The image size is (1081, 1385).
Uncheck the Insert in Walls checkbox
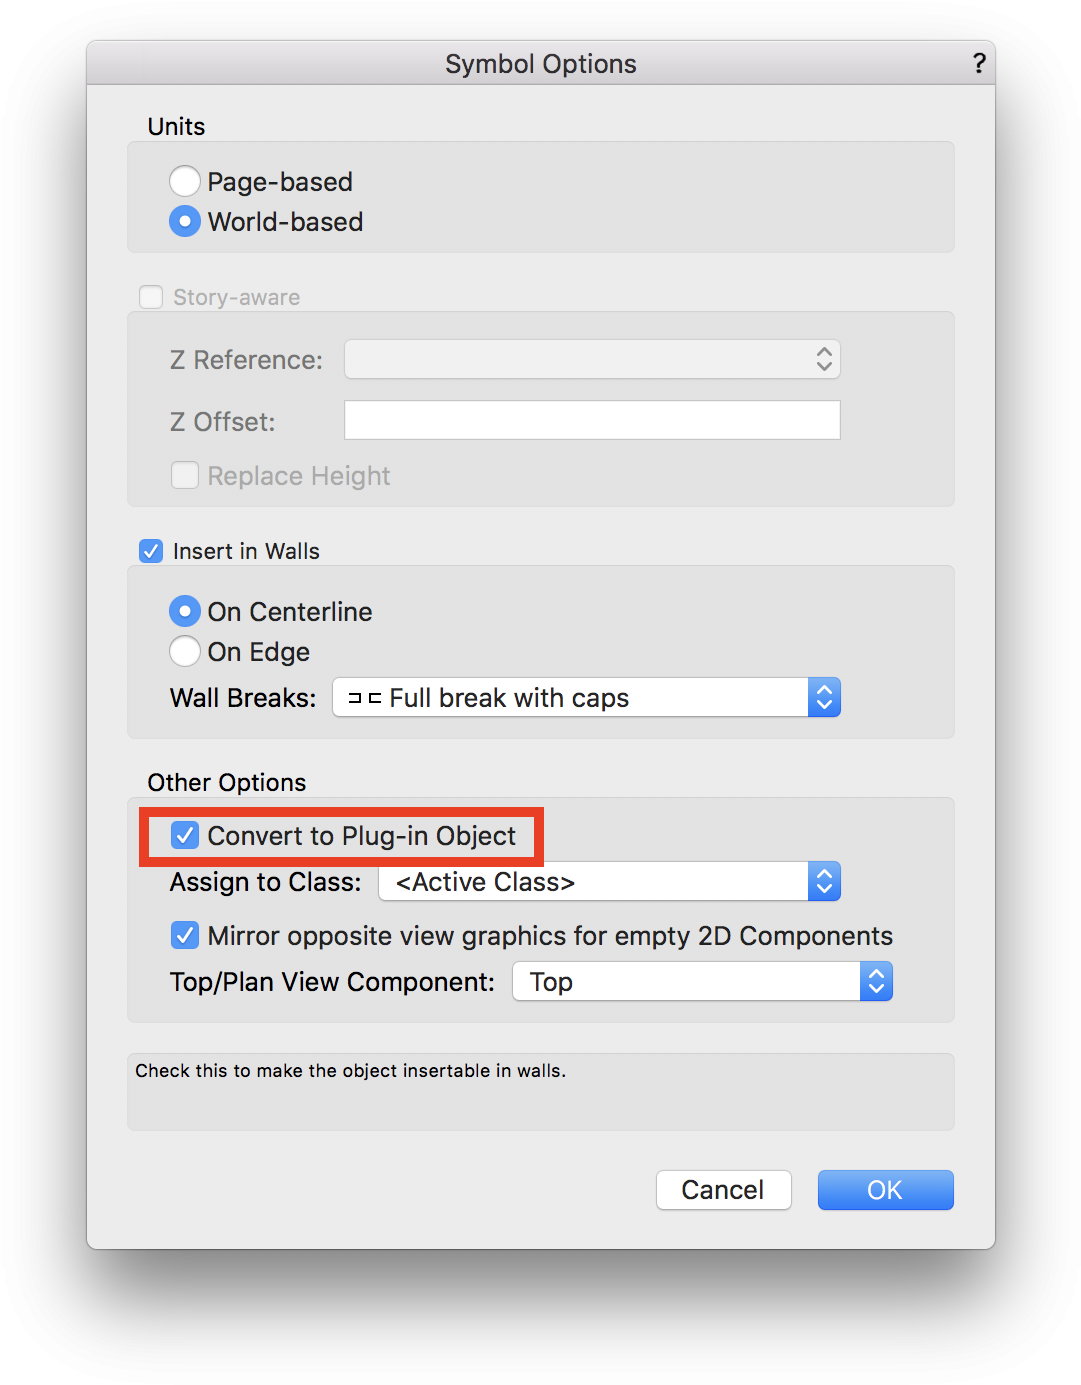(x=151, y=551)
